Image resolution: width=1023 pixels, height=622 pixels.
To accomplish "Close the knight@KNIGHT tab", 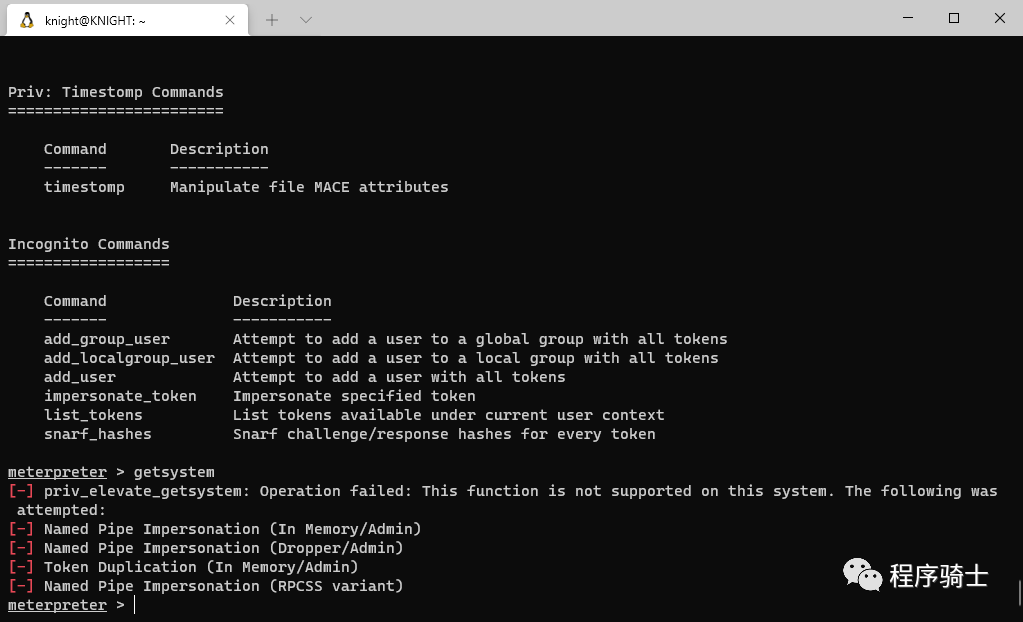I will point(229,19).
